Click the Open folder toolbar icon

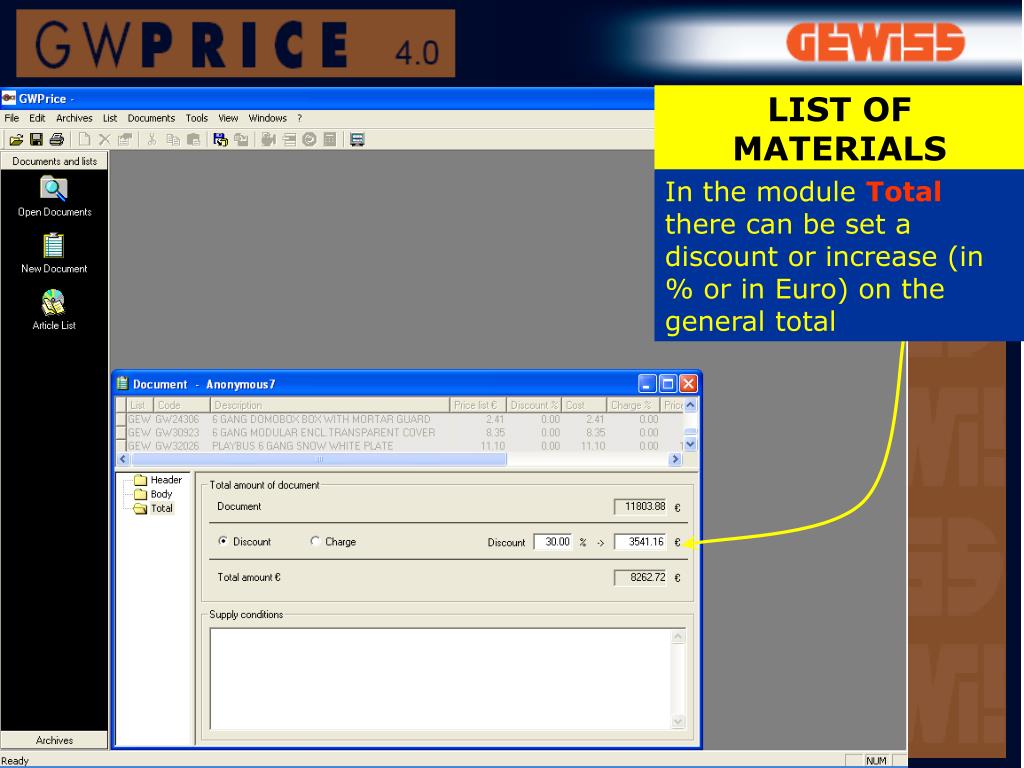[x=16, y=139]
